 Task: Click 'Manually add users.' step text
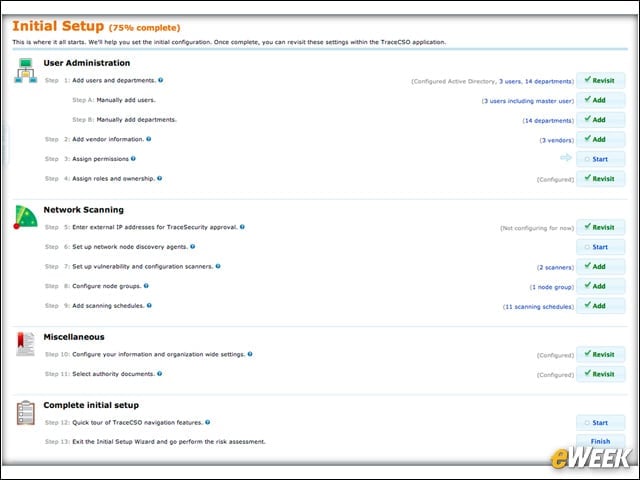tap(126, 100)
